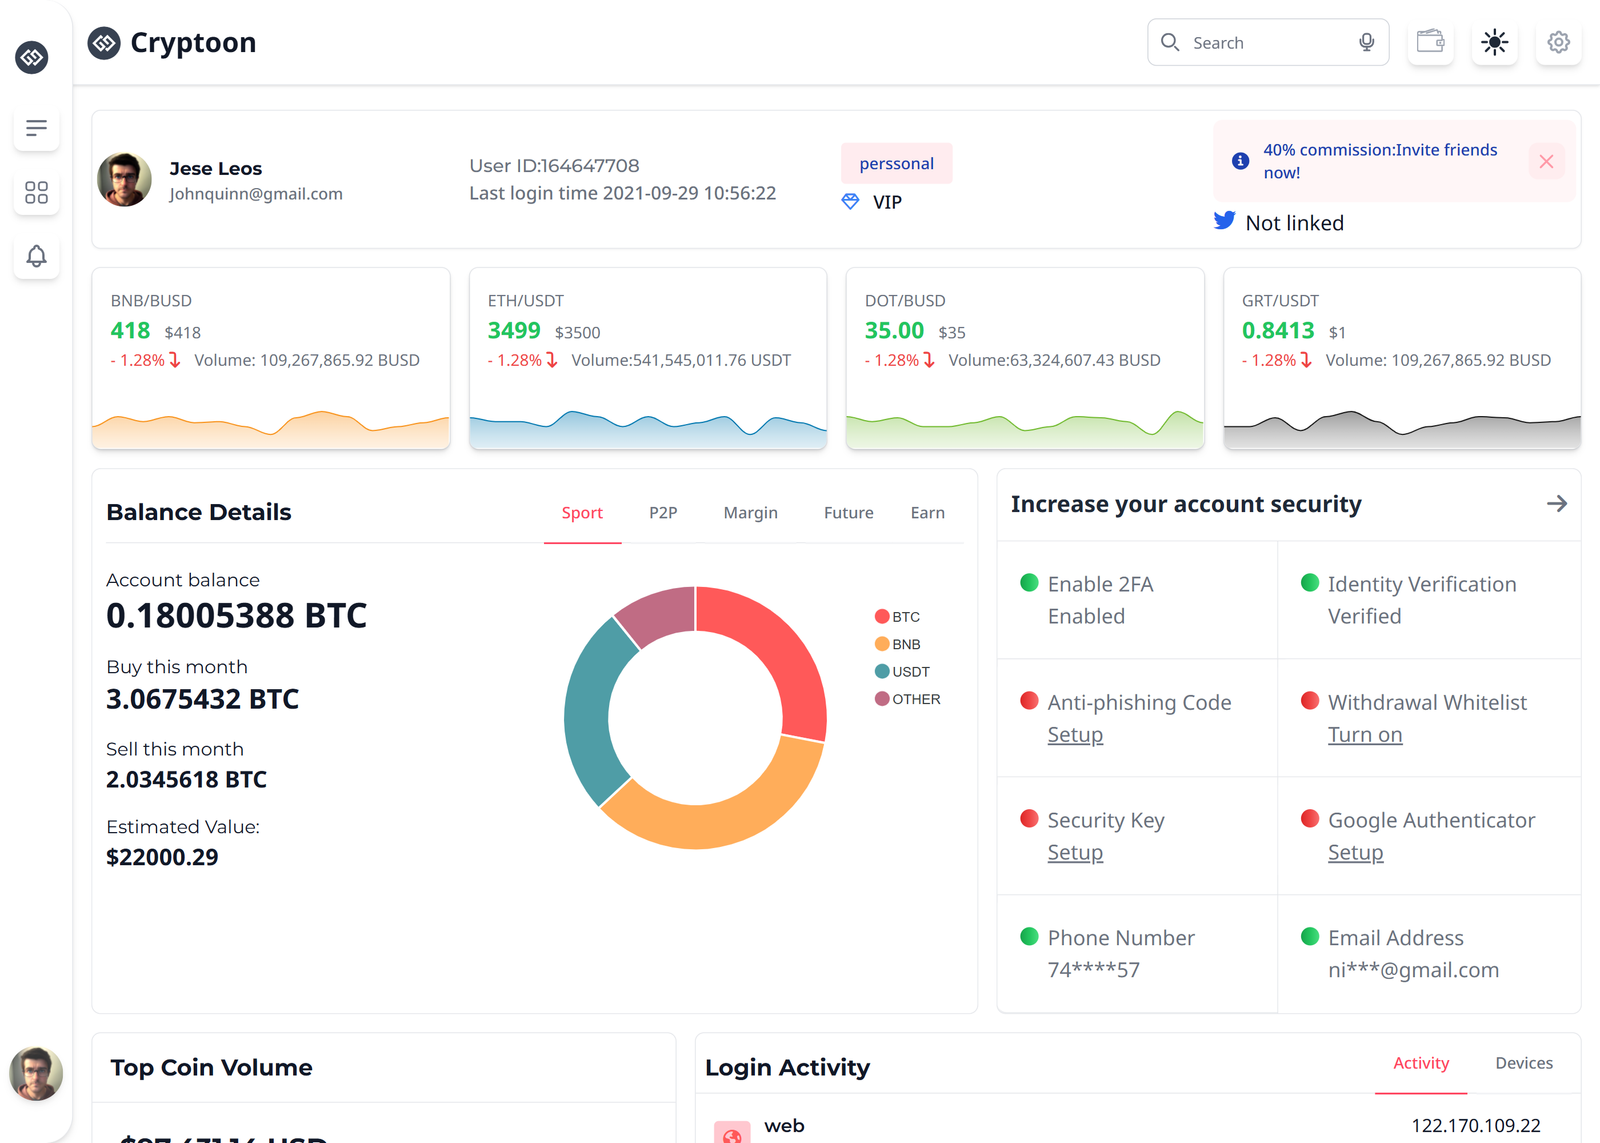Toggle USDT legend item in chart
The height and width of the screenshot is (1143, 1600).
[902, 672]
